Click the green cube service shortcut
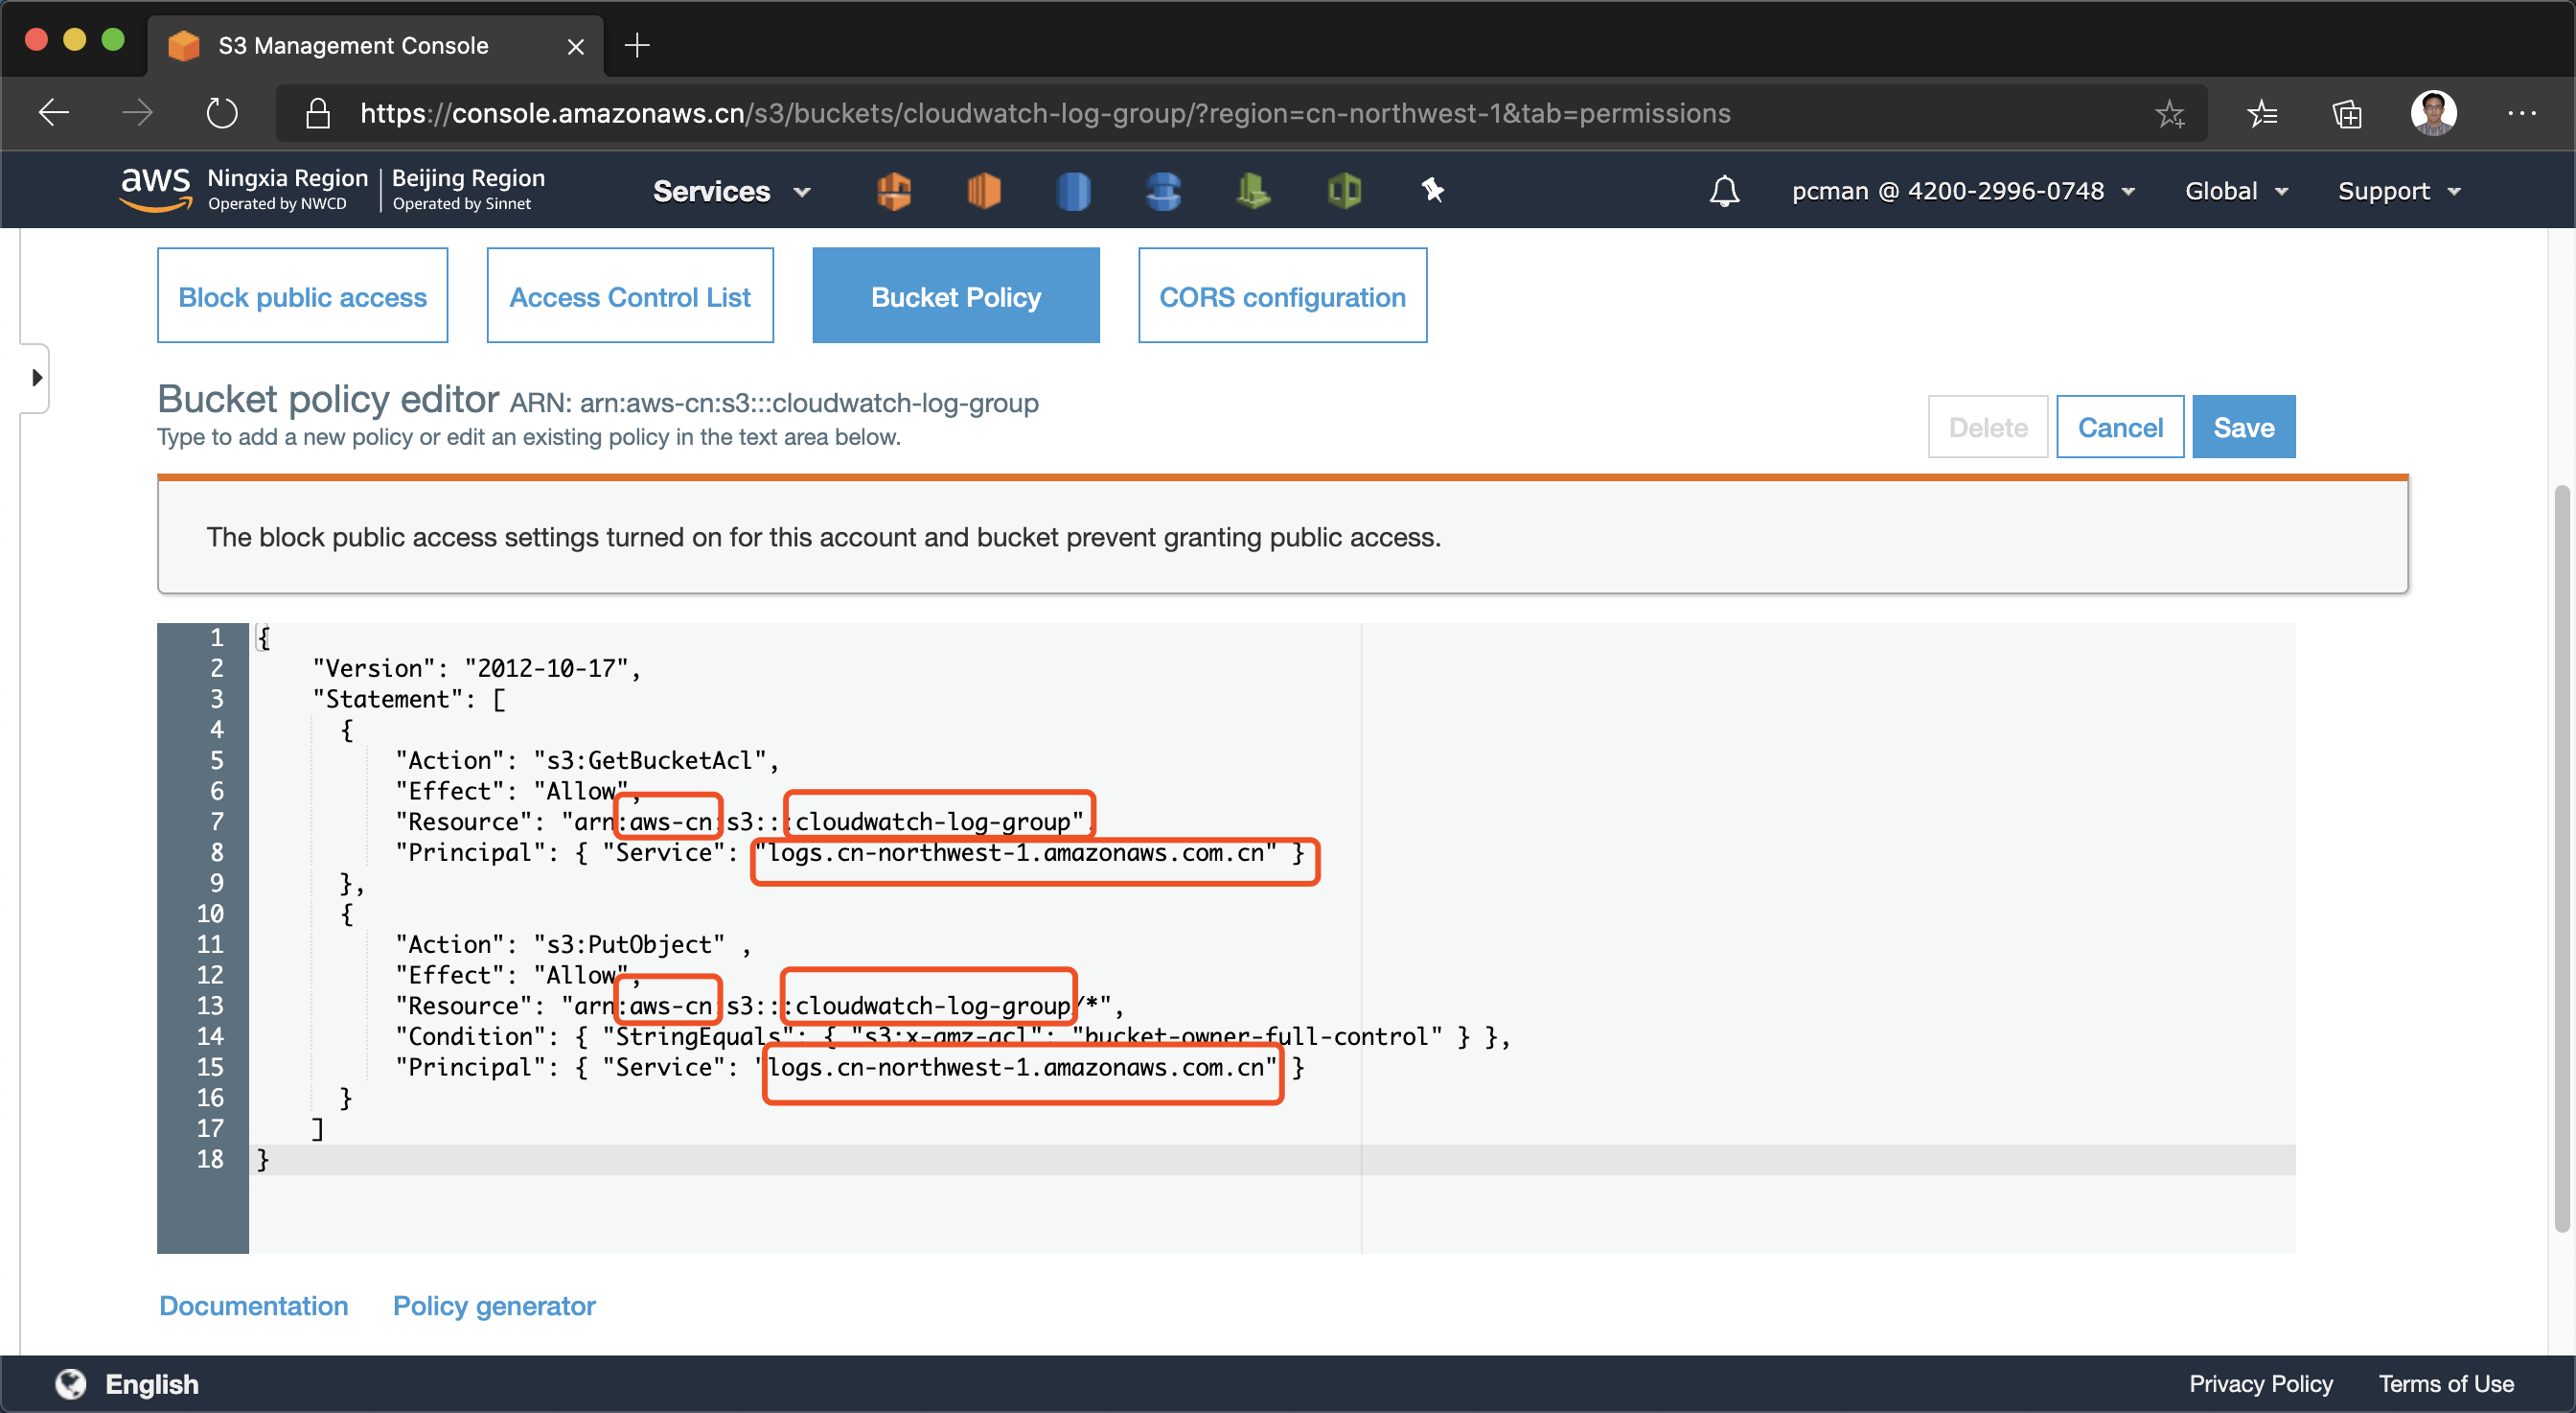The width and height of the screenshot is (2576, 1413). coord(1344,190)
